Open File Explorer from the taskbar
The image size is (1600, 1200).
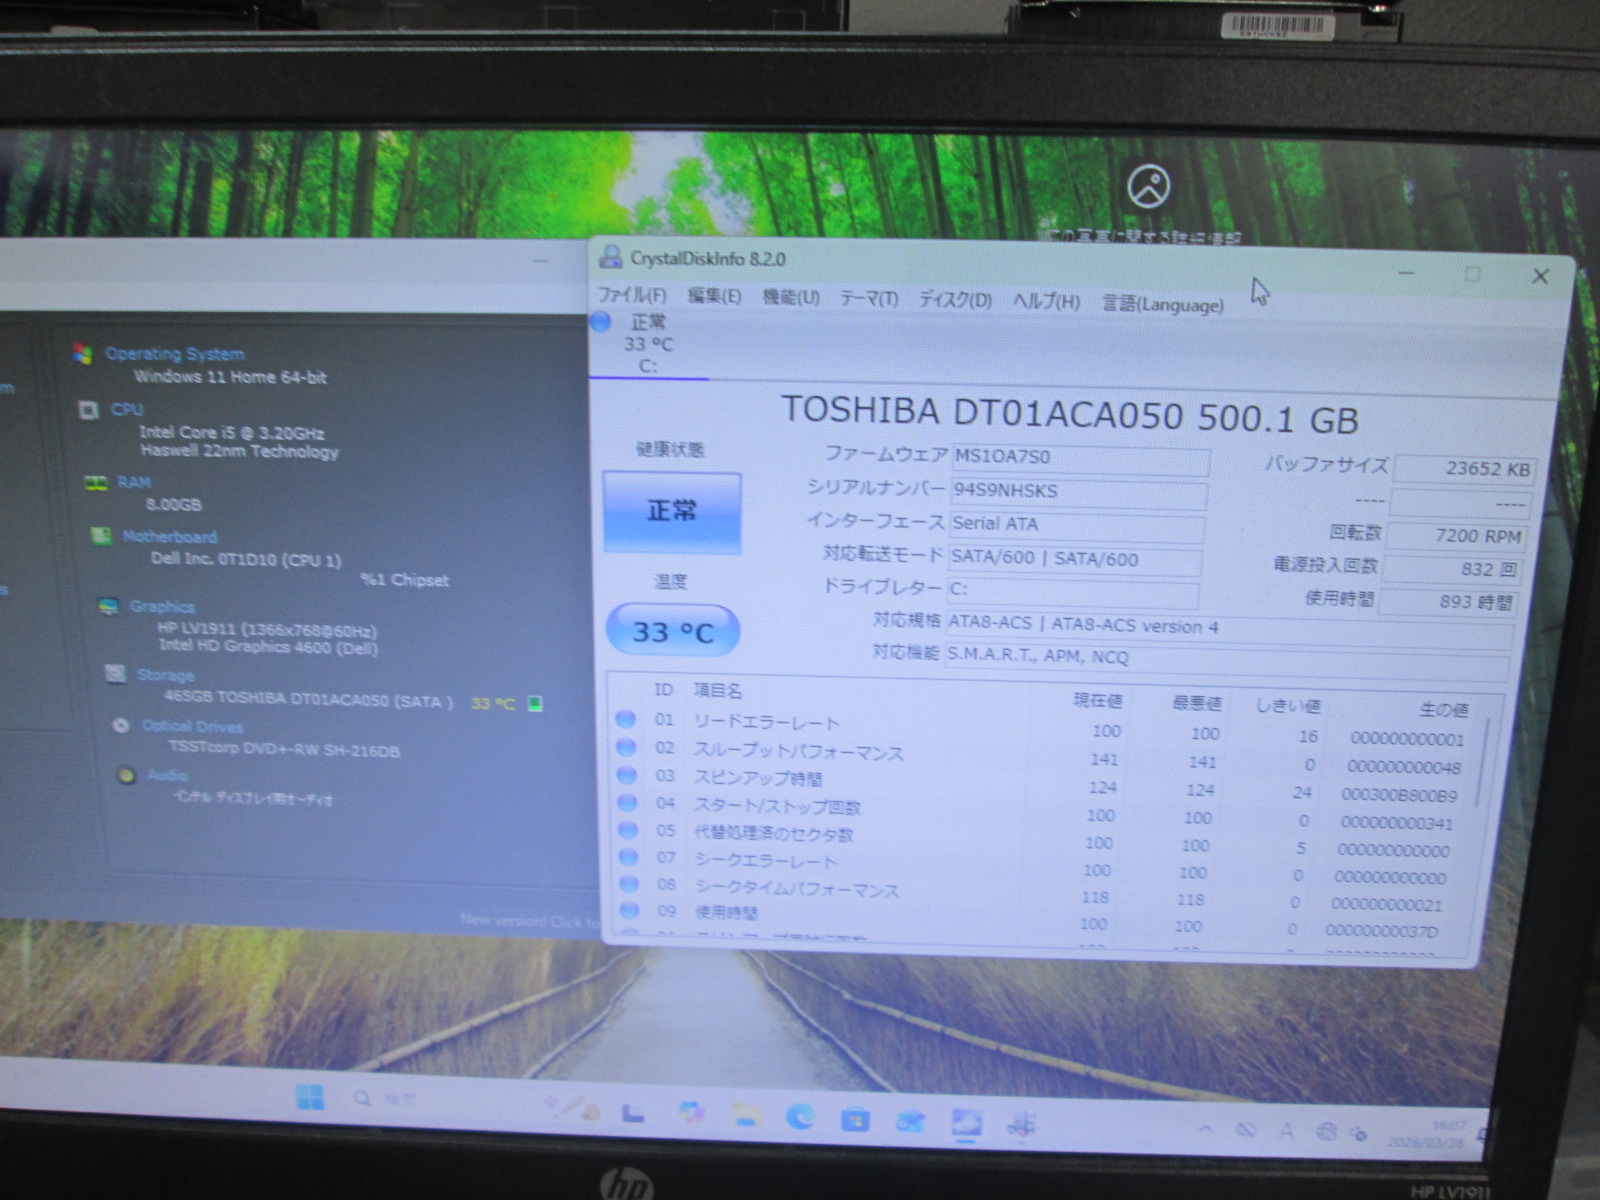(745, 1114)
